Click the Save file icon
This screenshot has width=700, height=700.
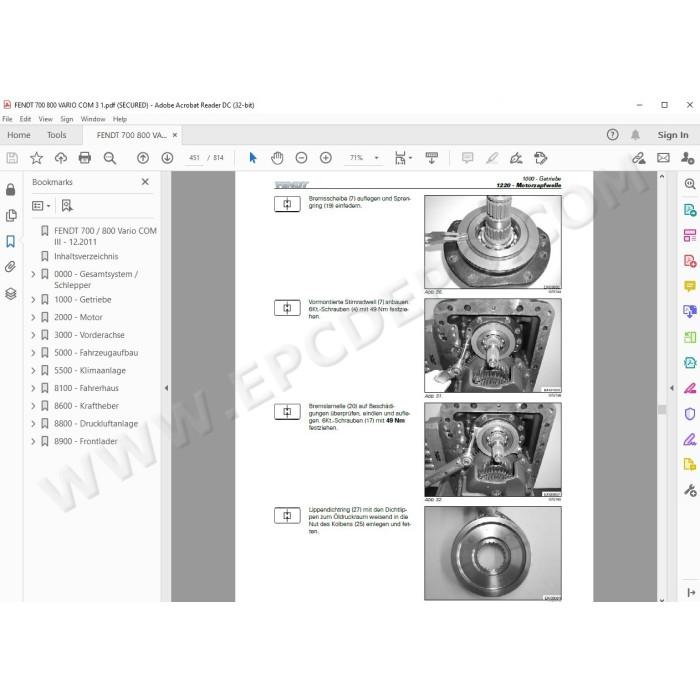(12, 158)
